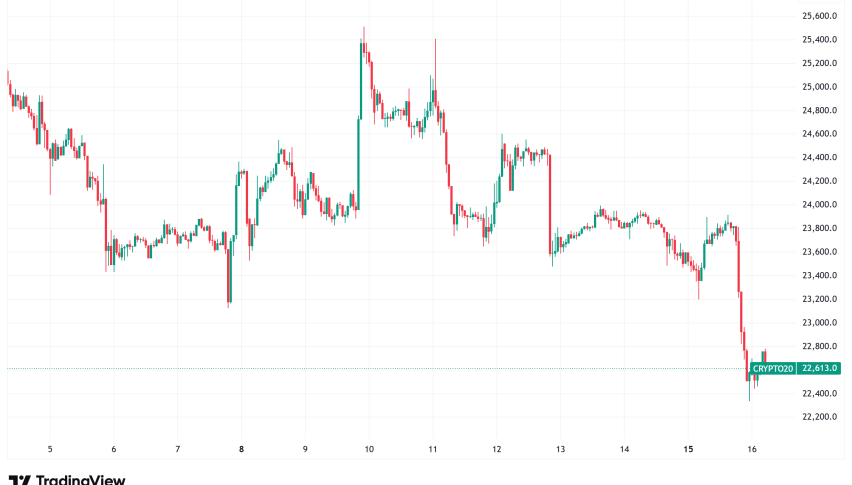Image resolution: width=852 pixels, height=485 pixels.
Task: Select date label 12 on time axis
Action: [x=497, y=449]
